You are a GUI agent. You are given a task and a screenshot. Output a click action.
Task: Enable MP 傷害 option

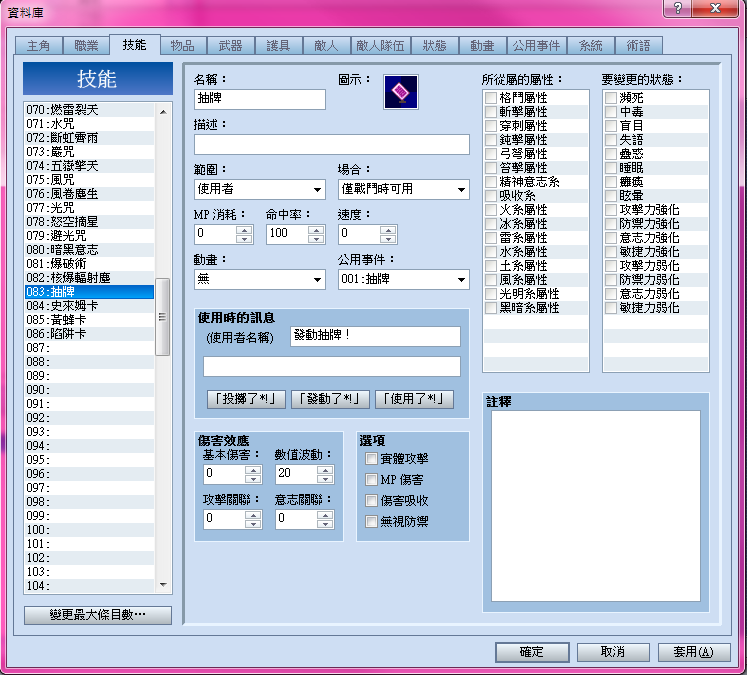click(x=371, y=480)
